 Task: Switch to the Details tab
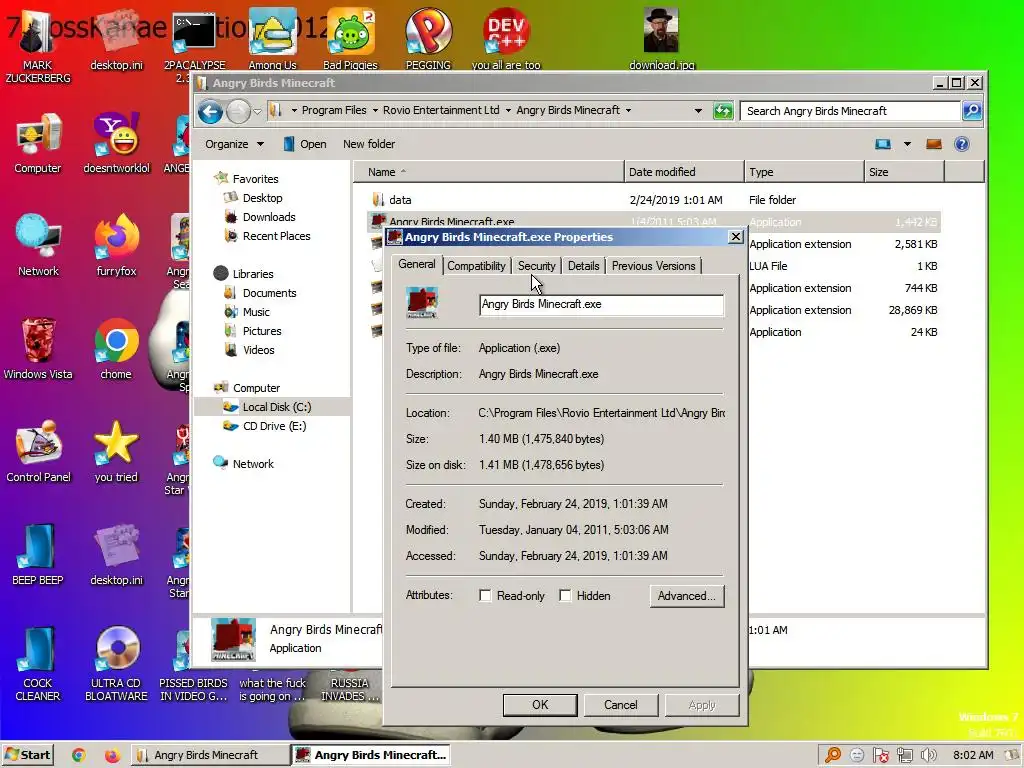583,266
